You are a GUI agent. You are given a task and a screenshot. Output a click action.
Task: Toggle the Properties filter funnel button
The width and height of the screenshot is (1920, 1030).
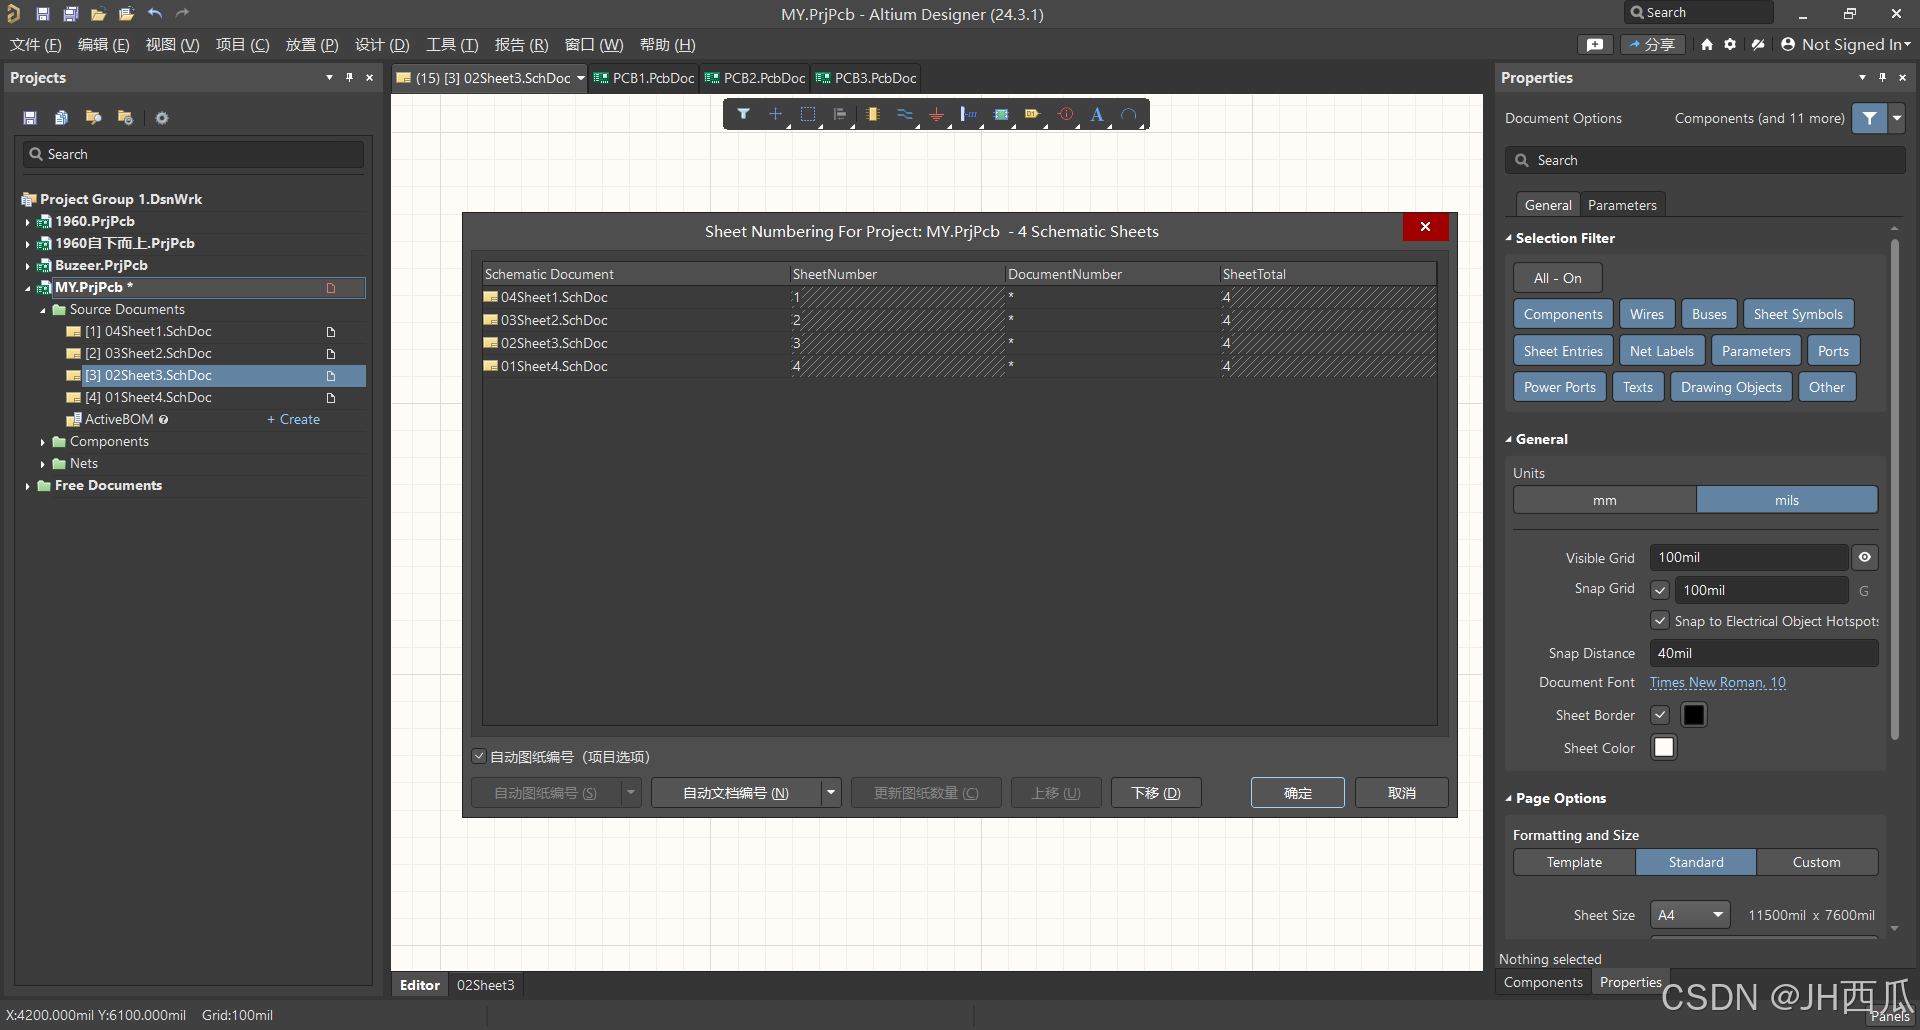[x=1870, y=118]
